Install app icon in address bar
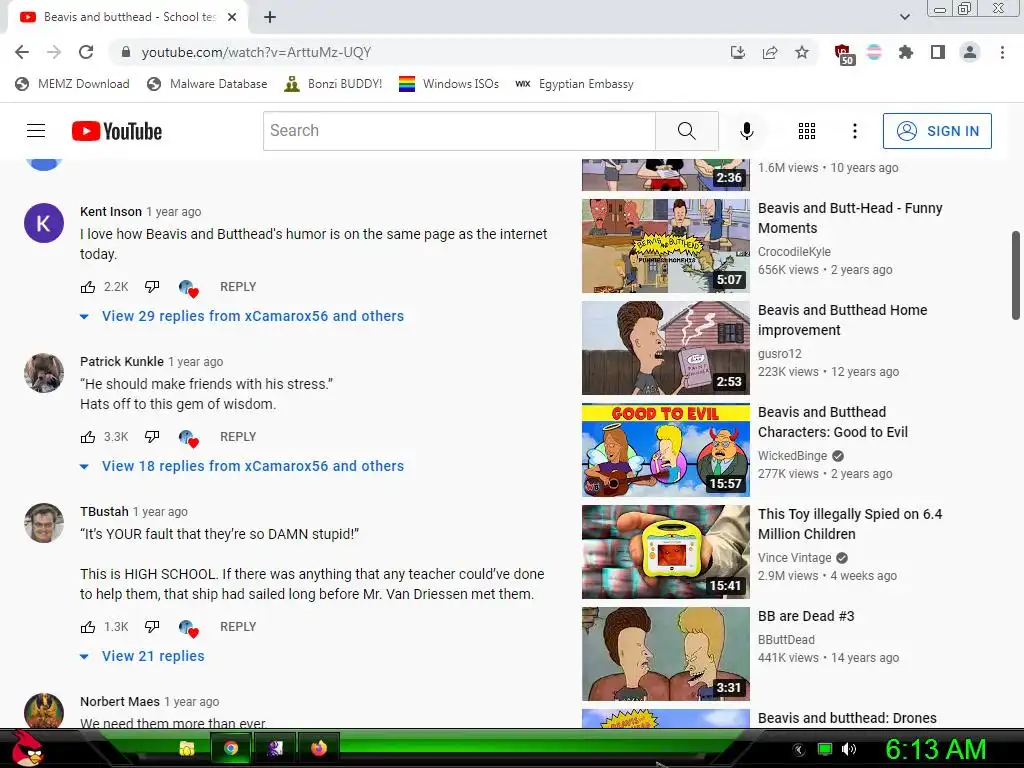Screen dimensions: 1024x768 coord(737,52)
